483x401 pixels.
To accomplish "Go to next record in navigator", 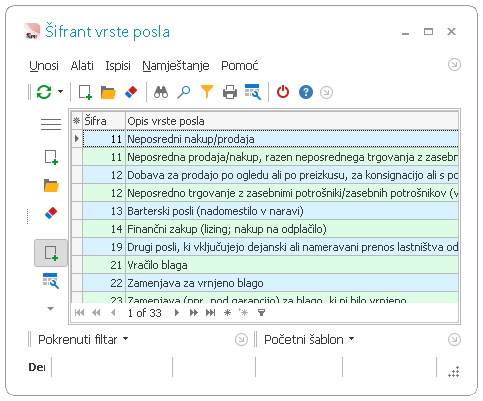I will pyautogui.click(x=177, y=313).
